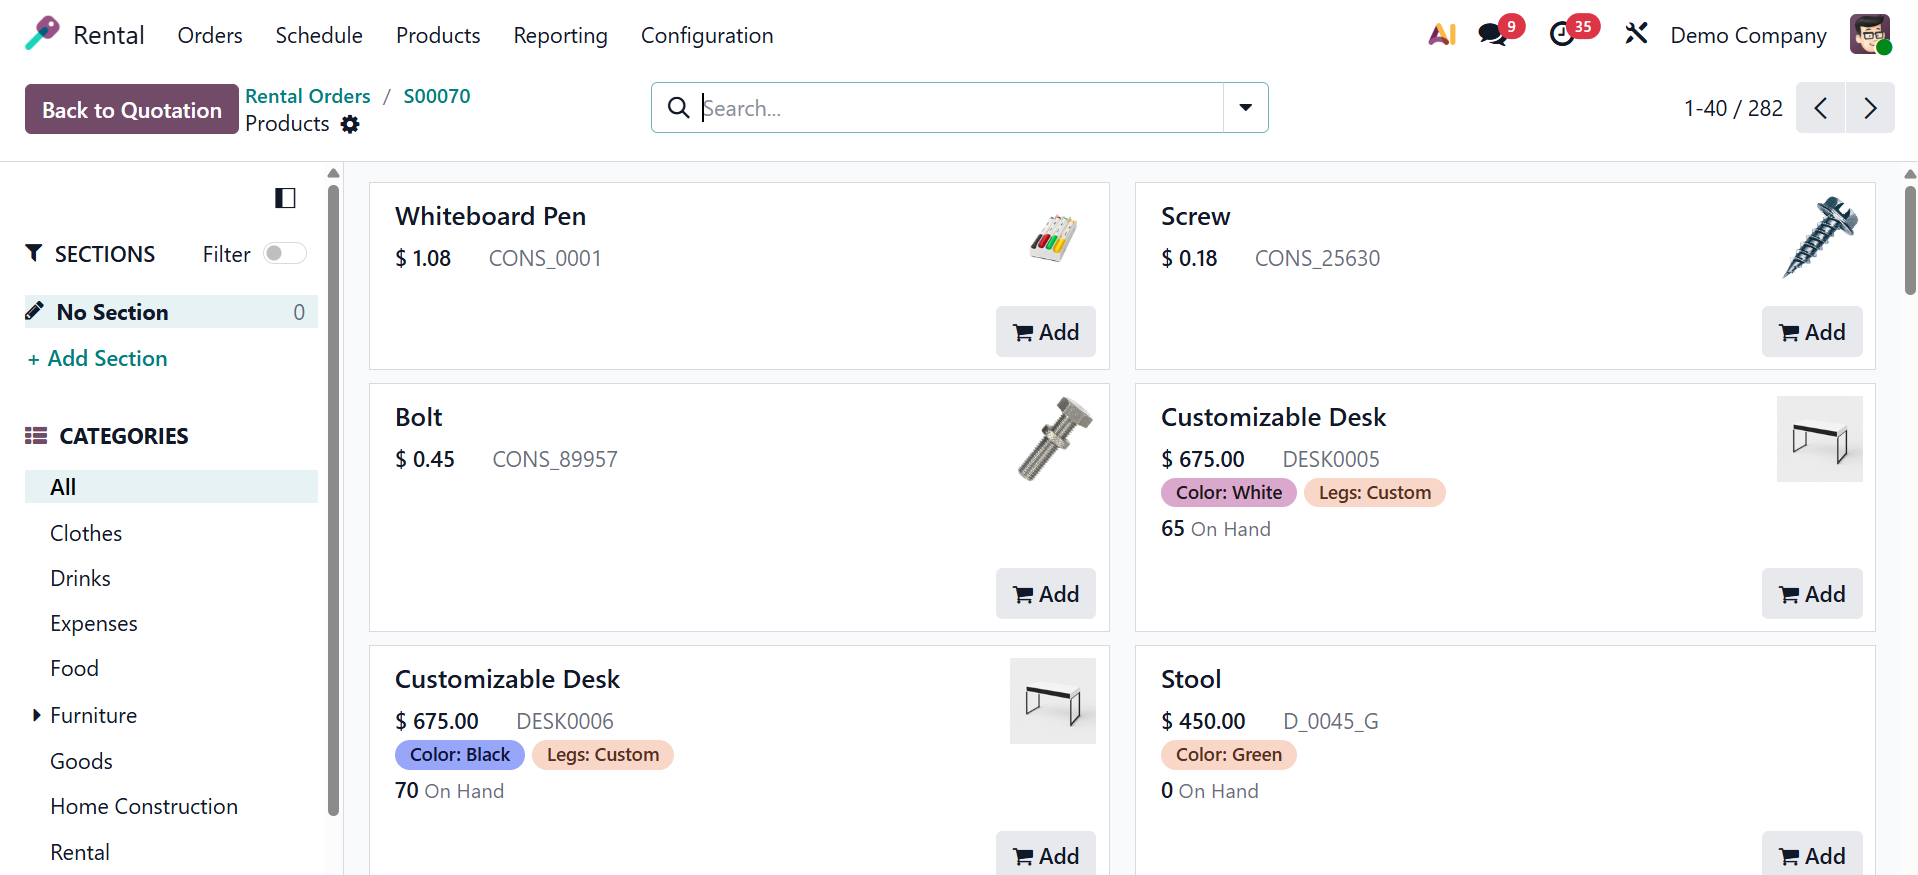This screenshot has height=875, width=1918.
Task: Open the Configuration menu
Action: tap(706, 36)
